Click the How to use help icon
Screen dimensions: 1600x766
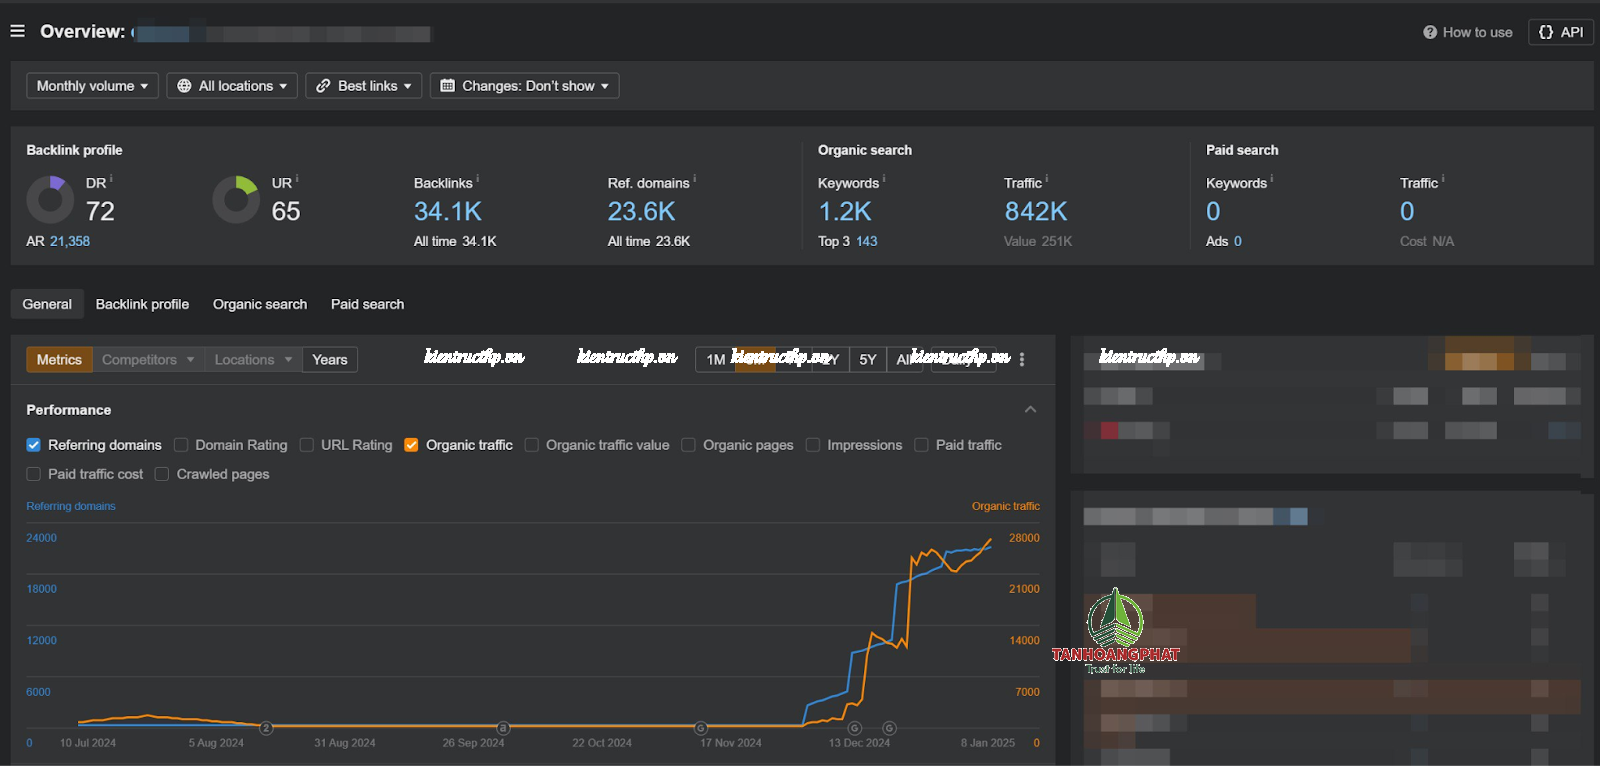click(1430, 32)
